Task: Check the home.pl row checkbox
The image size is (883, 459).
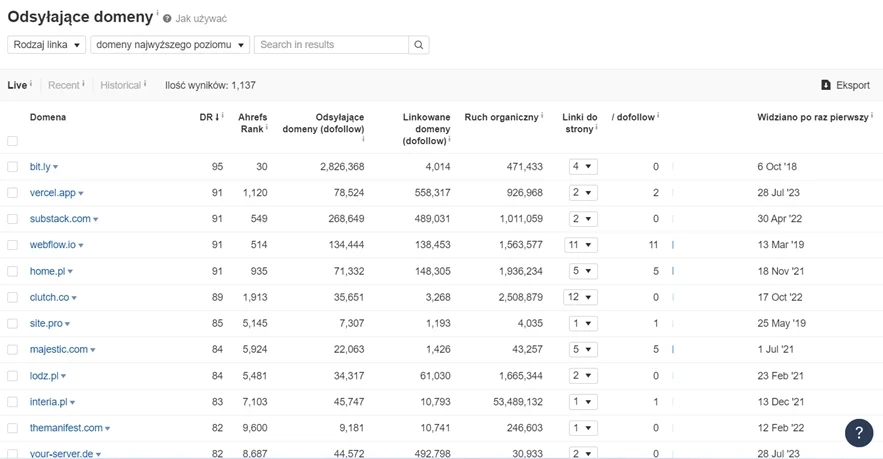Action: coord(12,271)
